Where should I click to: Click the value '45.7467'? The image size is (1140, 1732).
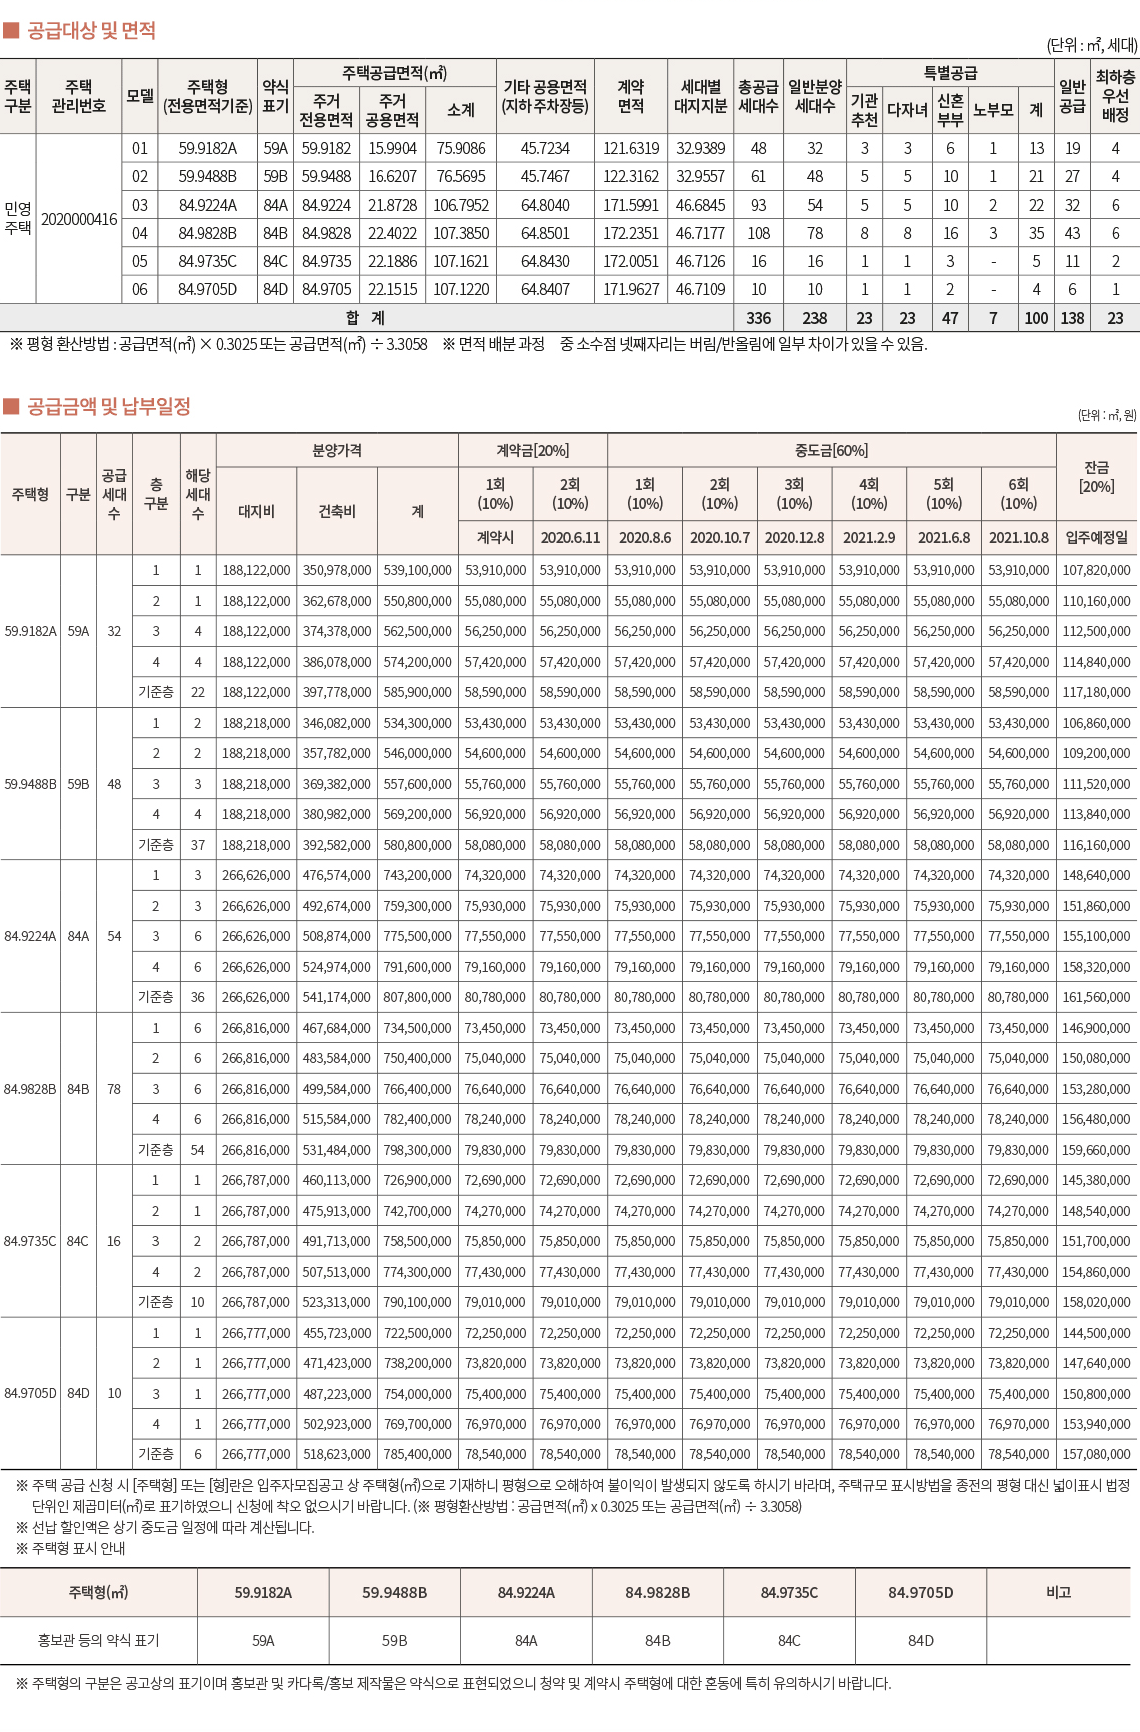[x=545, y=176]
